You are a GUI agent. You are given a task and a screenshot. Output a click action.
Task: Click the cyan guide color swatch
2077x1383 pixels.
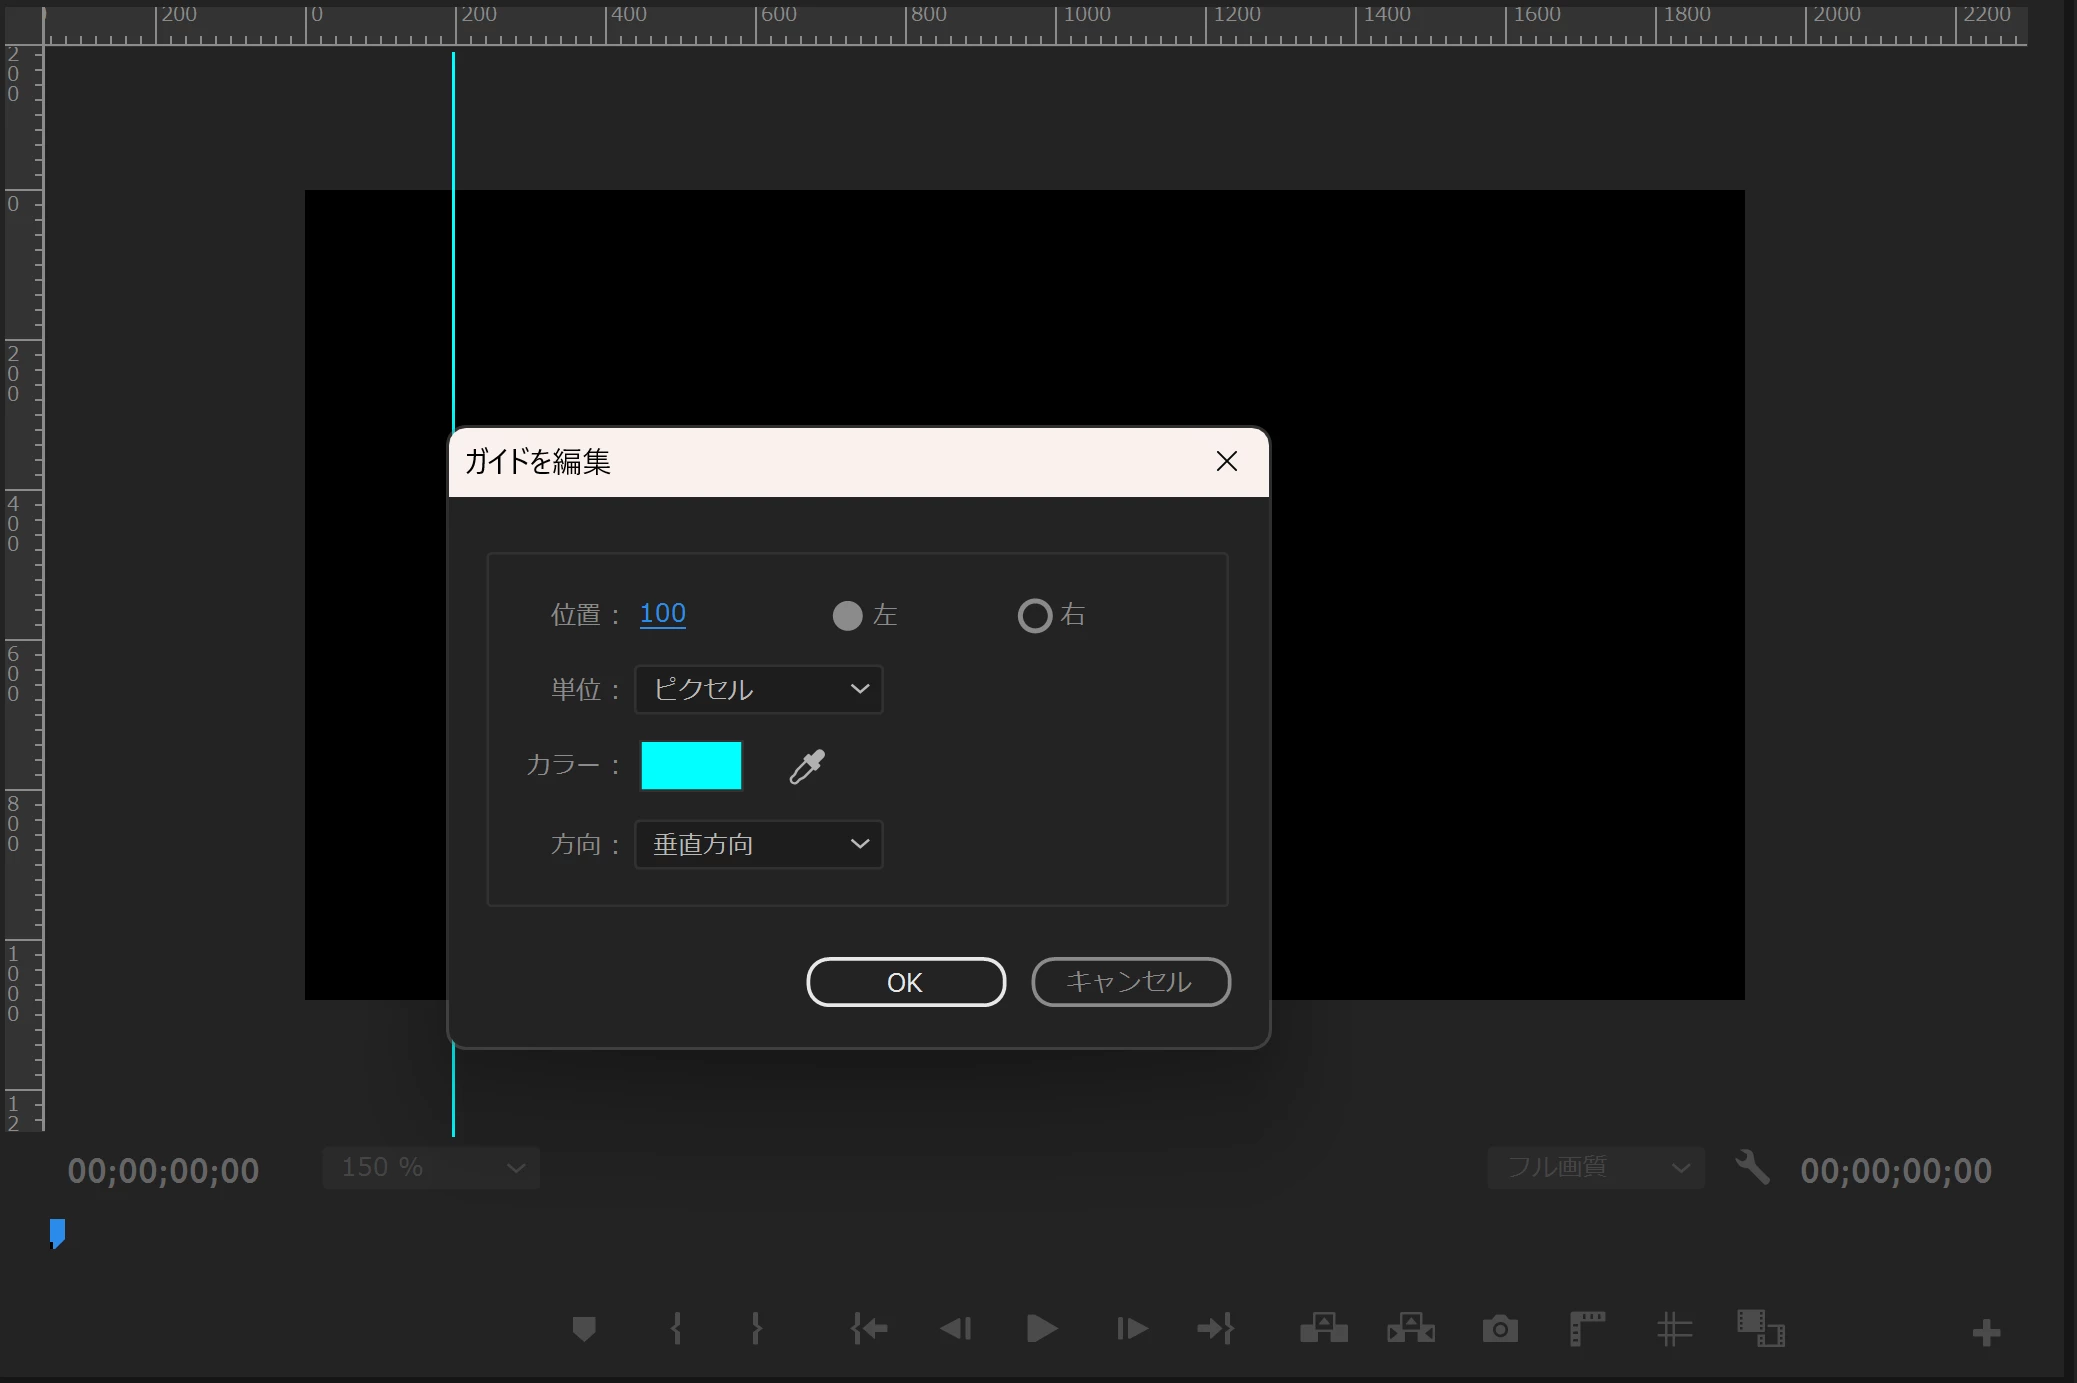[x=691, y=766]
